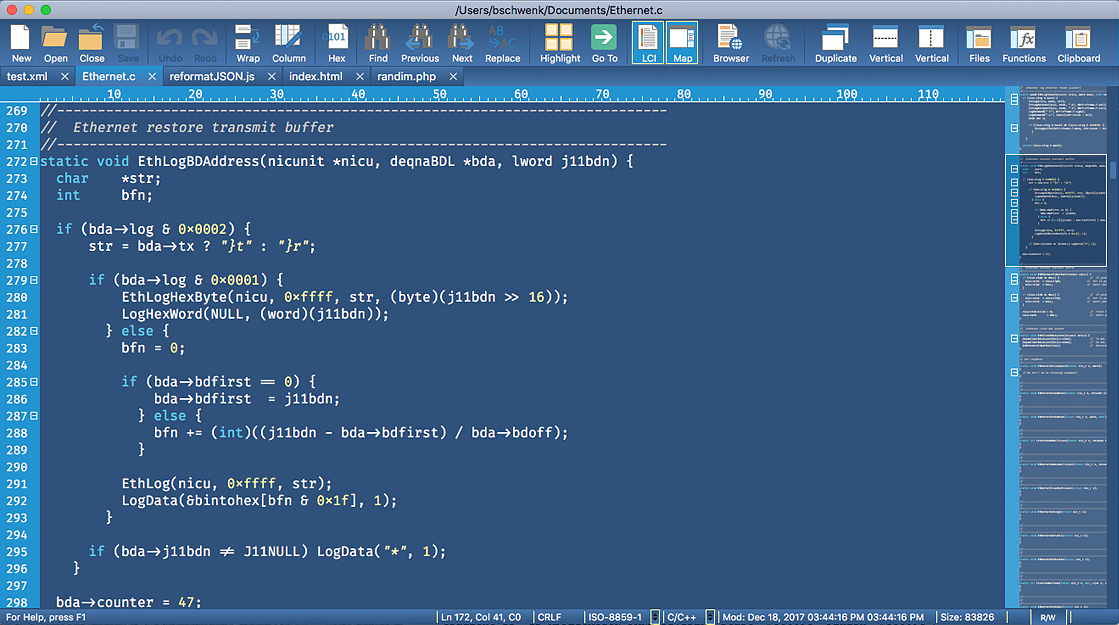Screen dimensions: 1119x625
Task: Click the New file button
Action: (x=21, y=43)
